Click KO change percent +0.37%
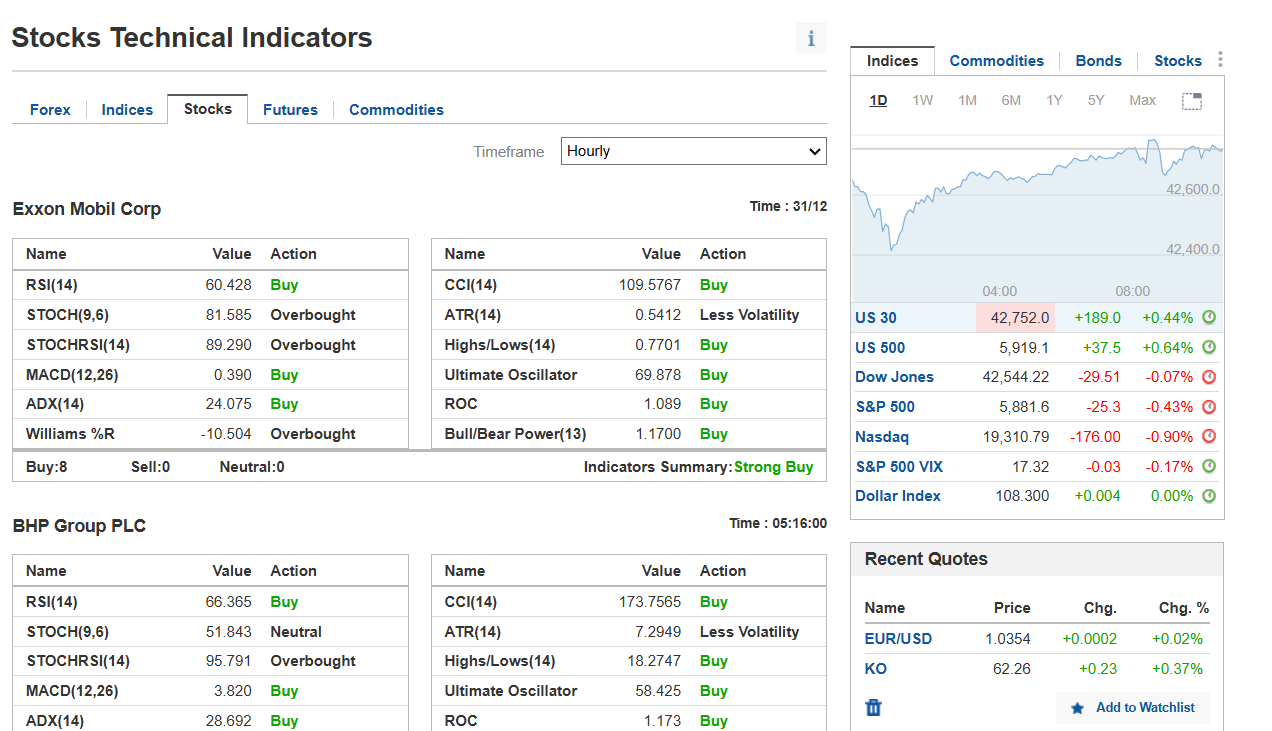 click(x=1178, y=669)
